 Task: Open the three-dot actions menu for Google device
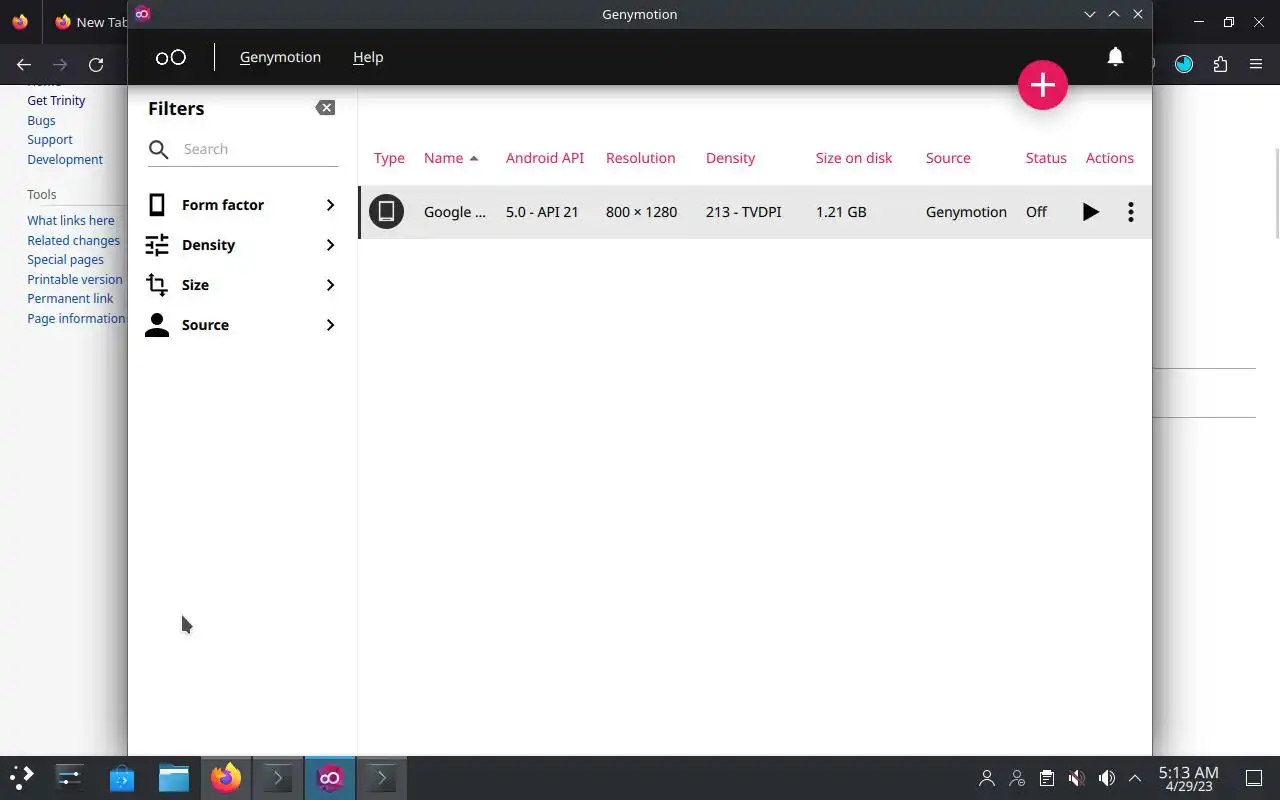(1131, 212)
